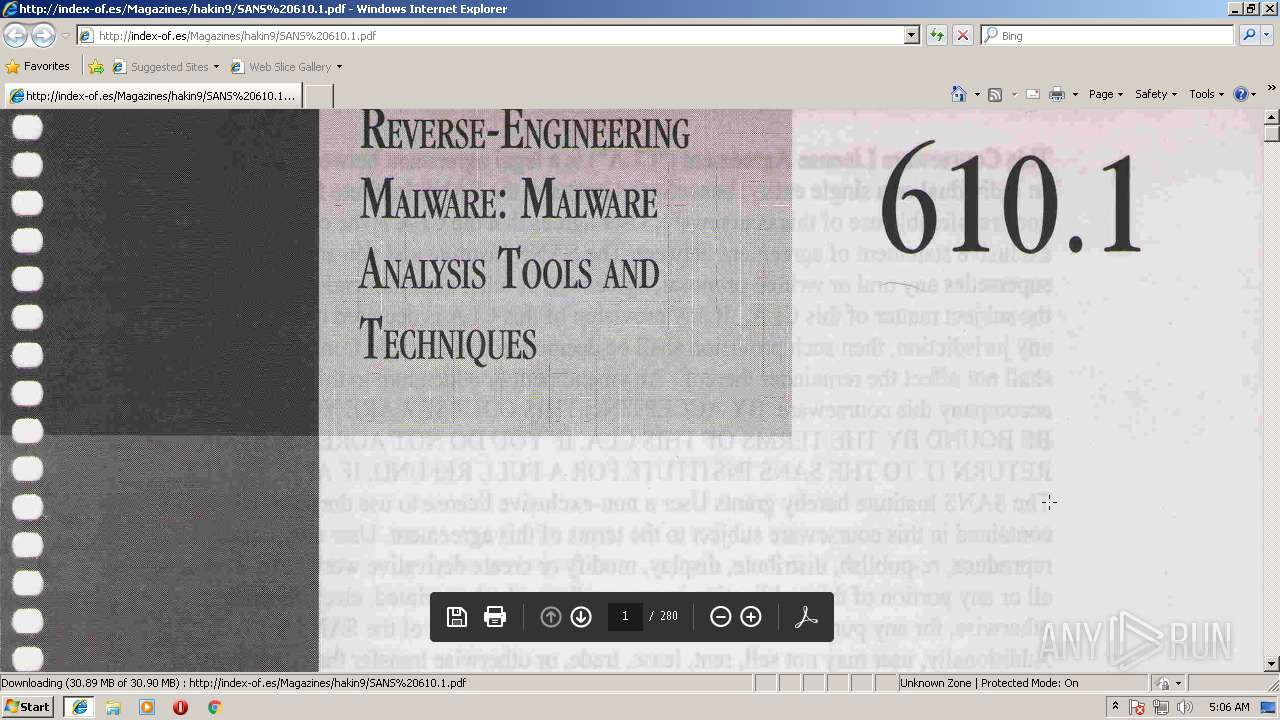Click the Print icon in command bar
Viewport: 1280px width, 720px height.
[x=1057, y=94]
